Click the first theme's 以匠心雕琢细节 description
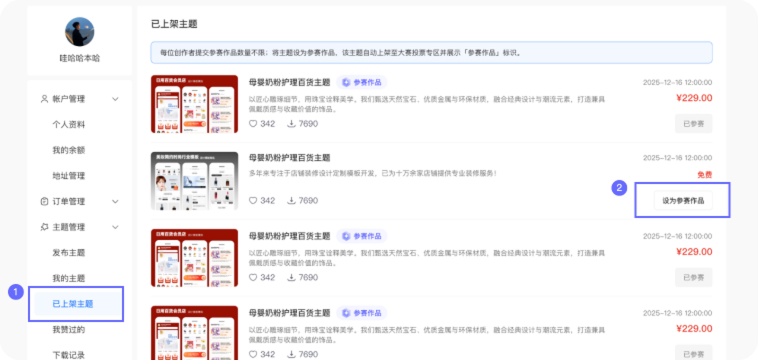 click(427, 104)
